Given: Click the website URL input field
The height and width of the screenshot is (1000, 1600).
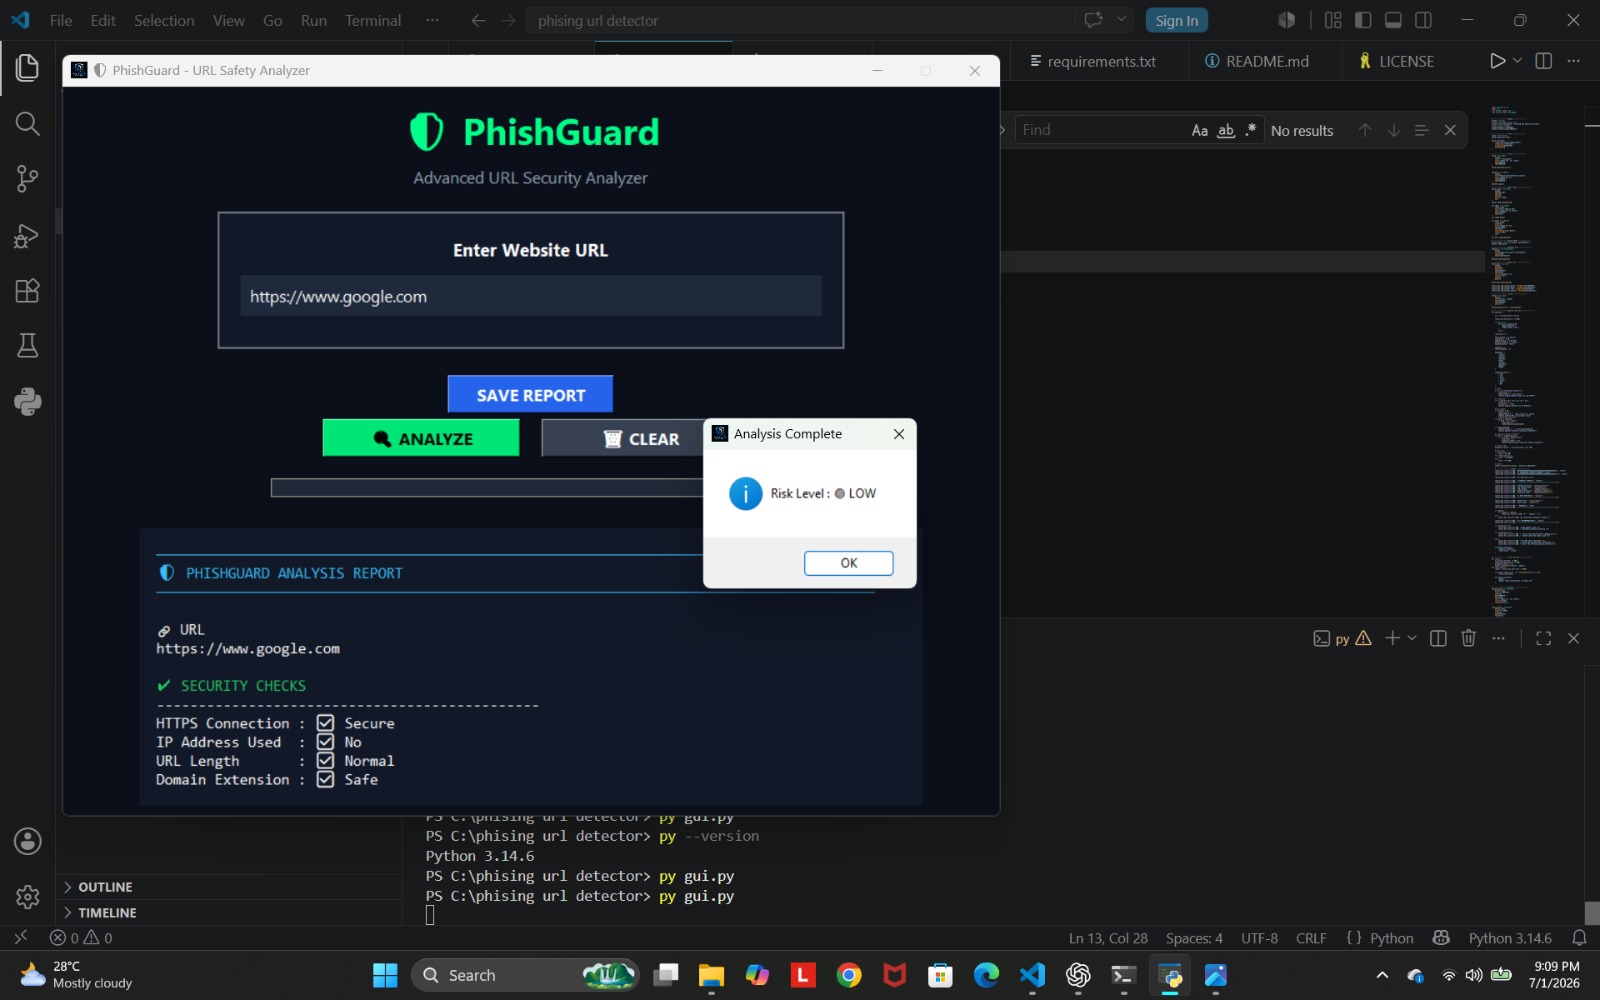Looking at the screenshot, I should click(x=530, y=296).
